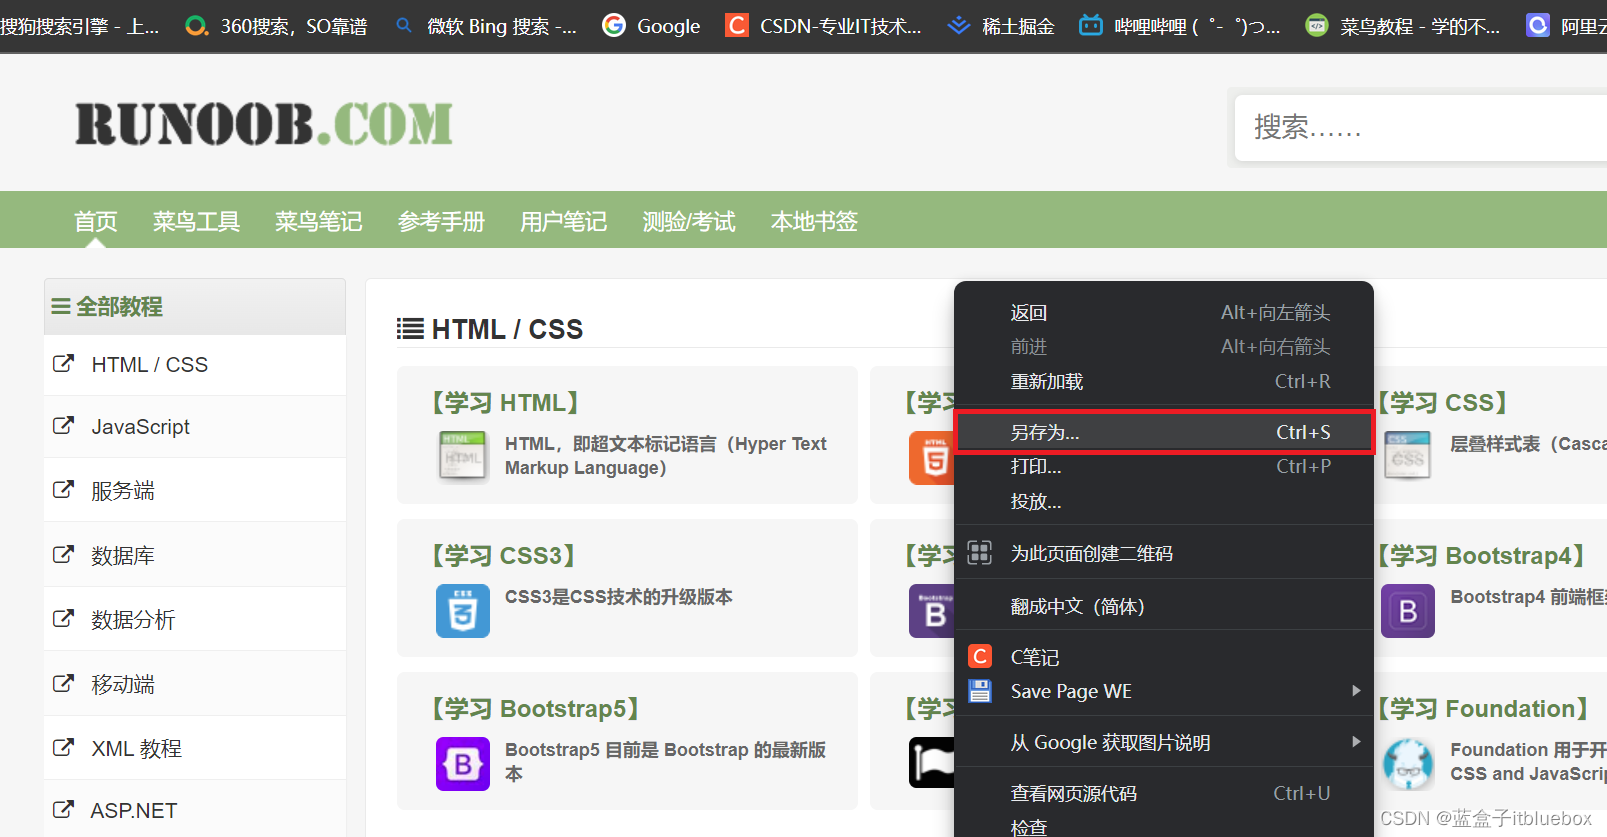Click external-link icon beside XML 教程
Screen dimensions: 1607x837
point(63,747)
